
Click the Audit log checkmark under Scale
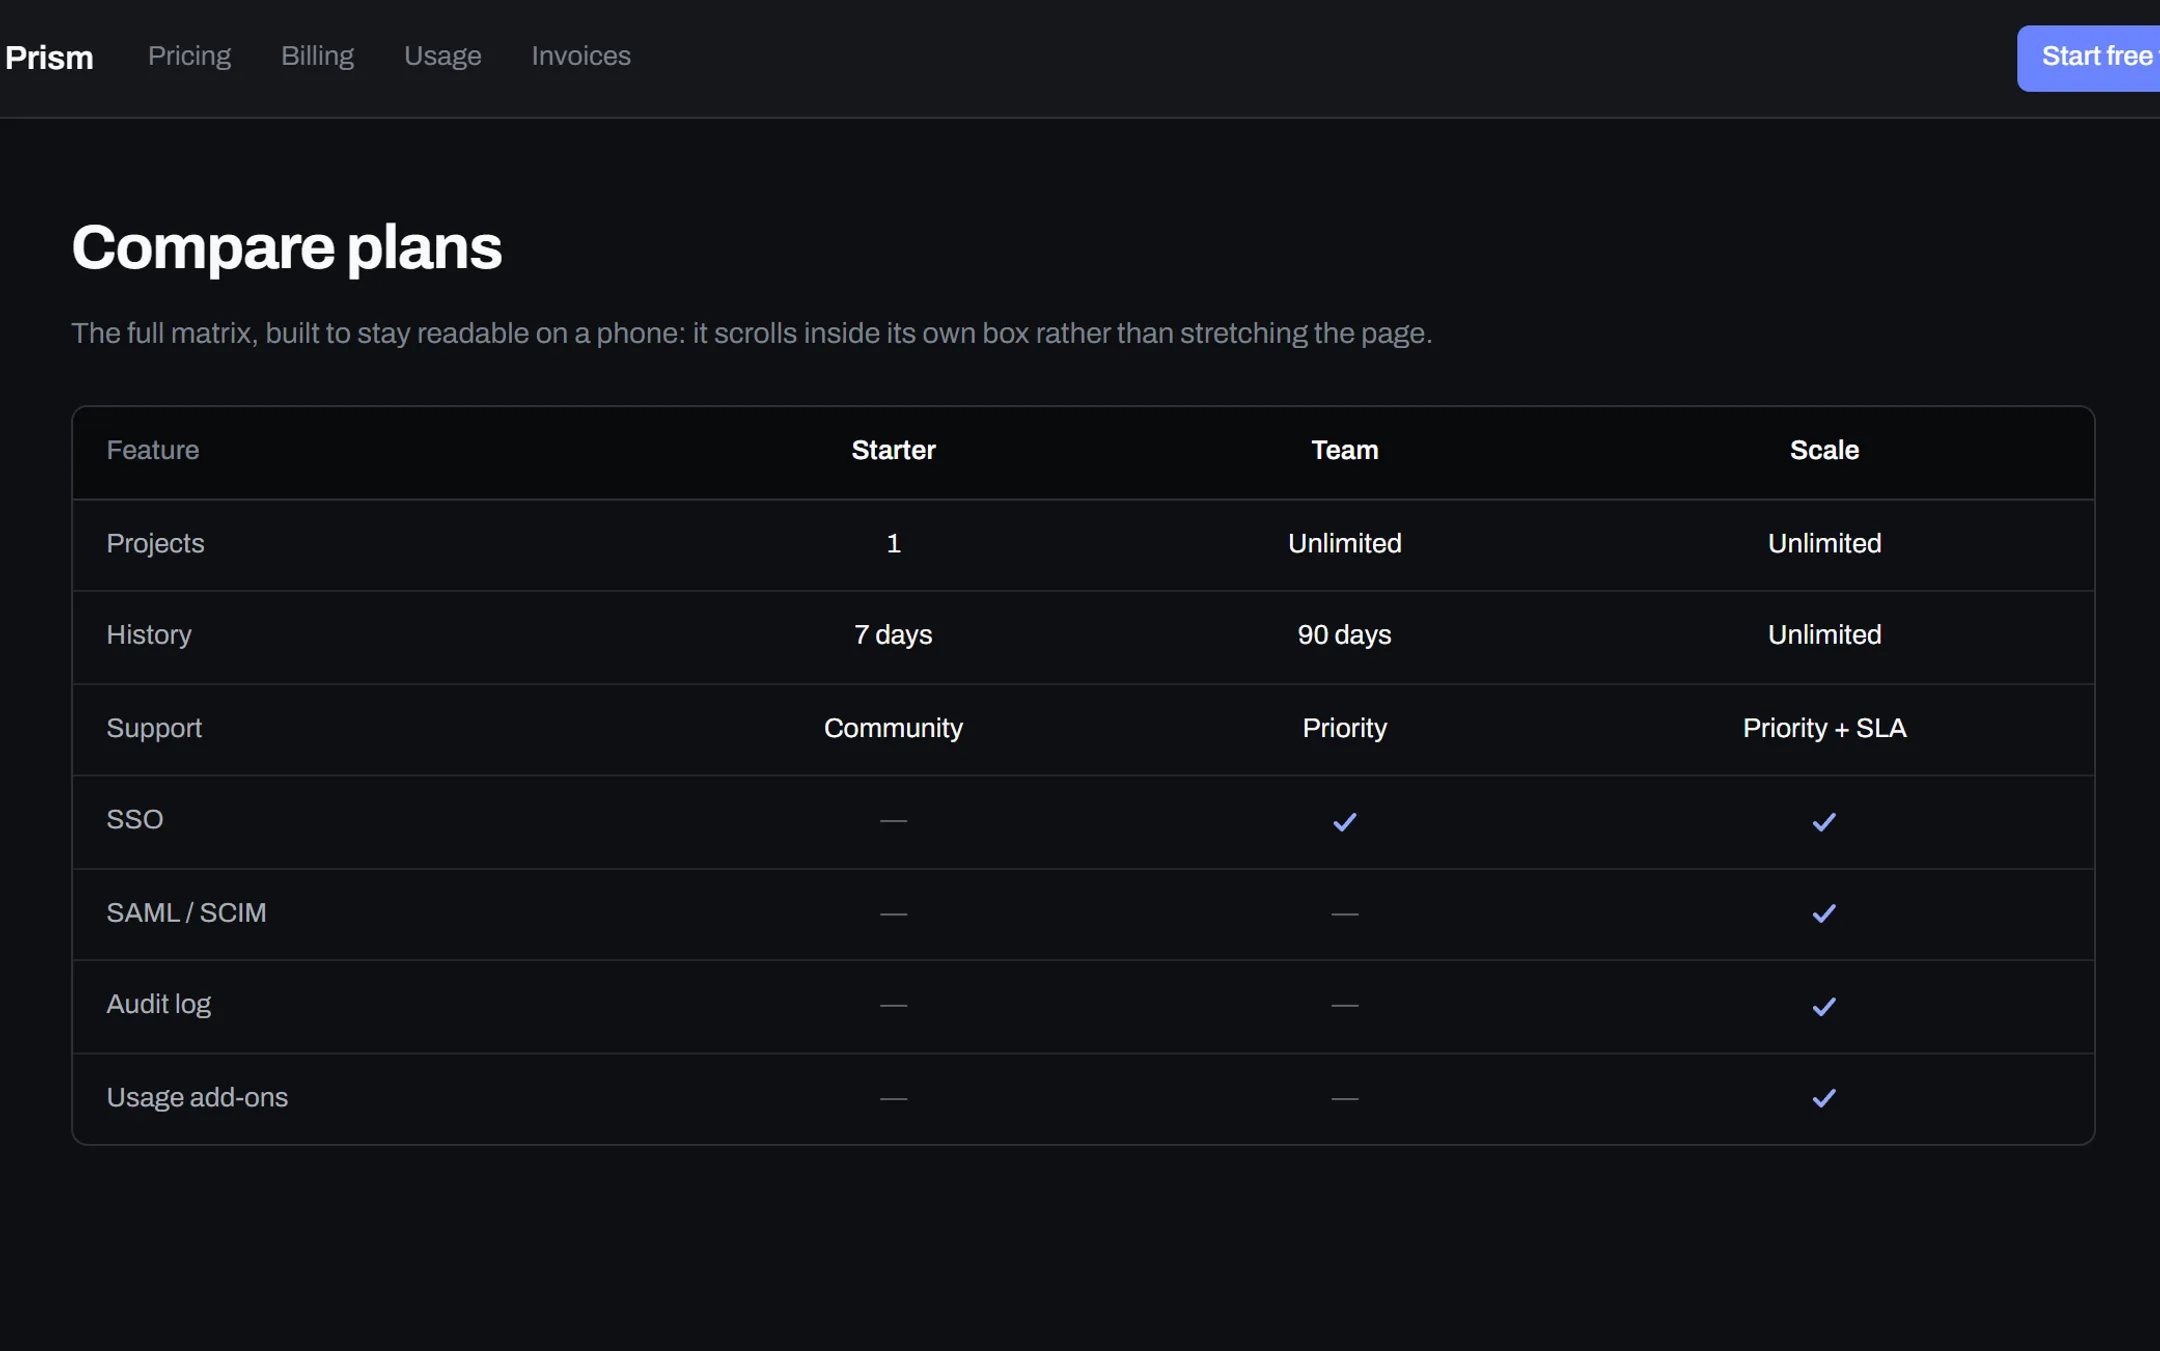click(1824, 1006)
